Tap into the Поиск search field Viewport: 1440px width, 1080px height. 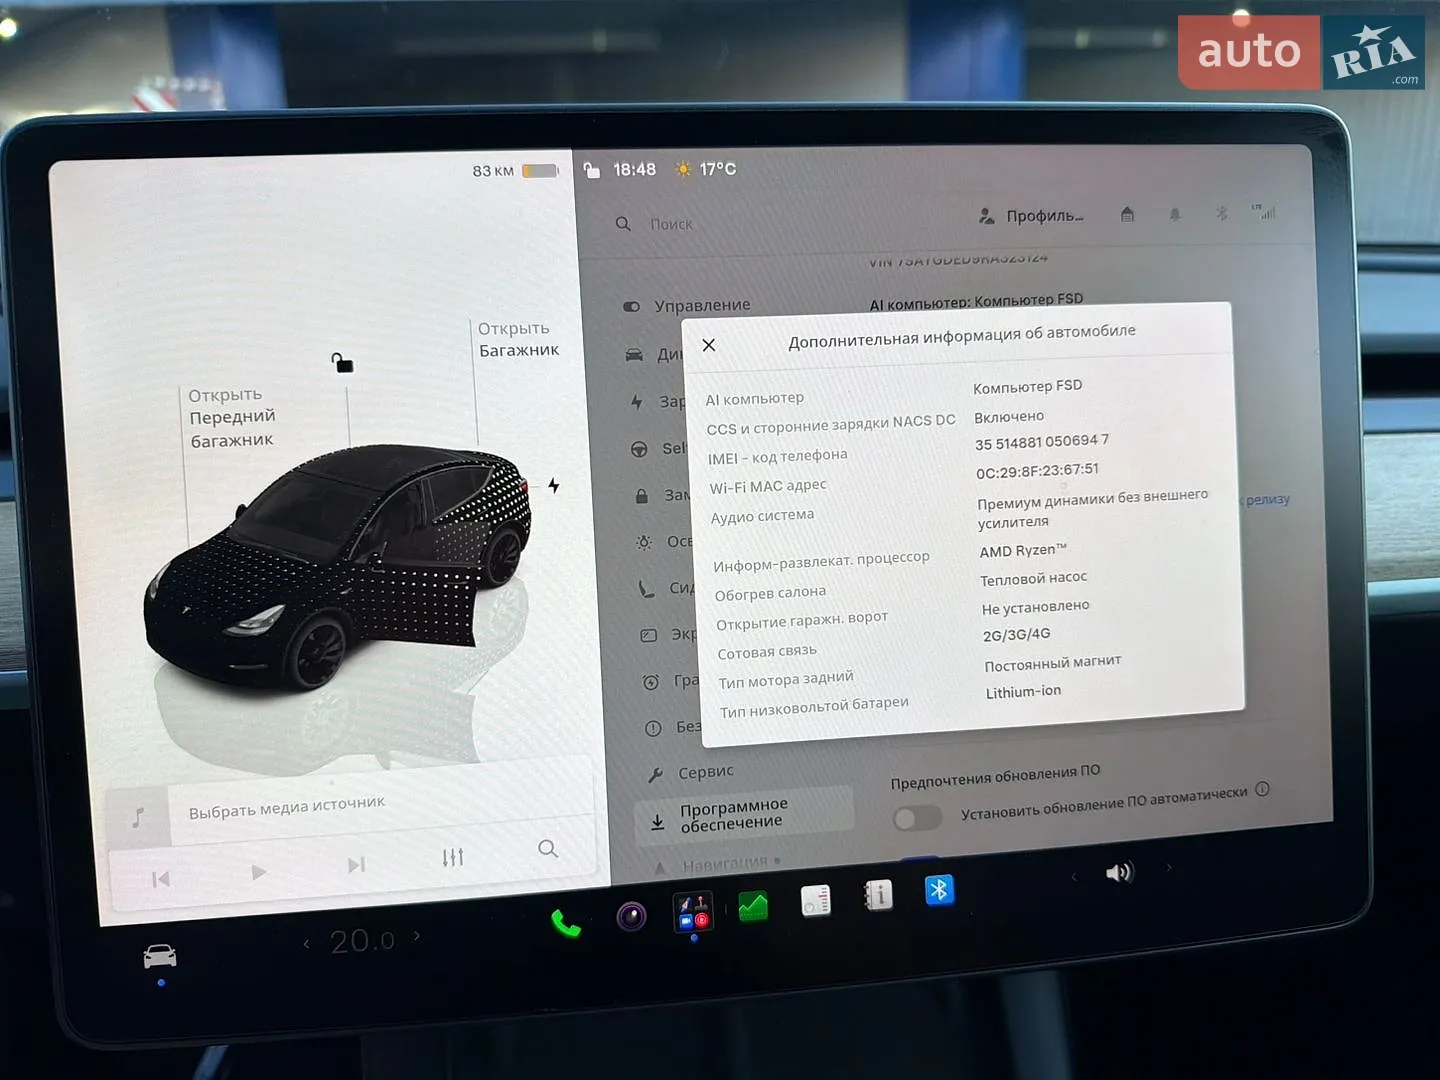click(x=672, y=224)
